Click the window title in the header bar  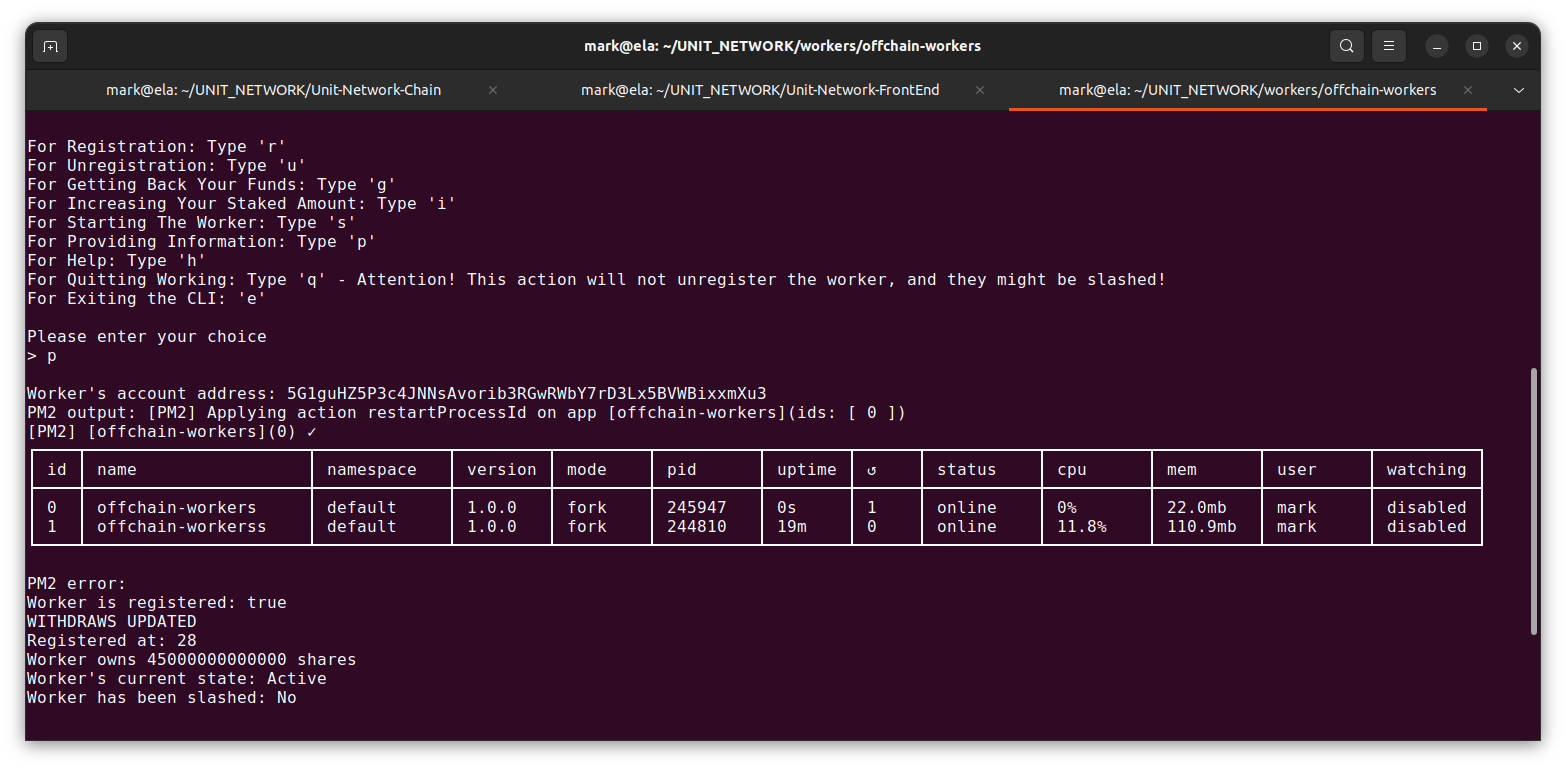pos(782,46)
